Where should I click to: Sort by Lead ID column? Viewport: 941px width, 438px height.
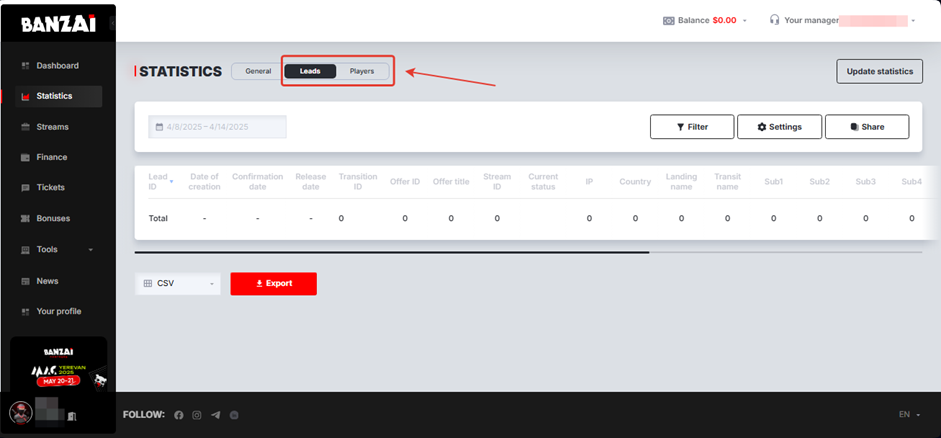click(161, 182)
